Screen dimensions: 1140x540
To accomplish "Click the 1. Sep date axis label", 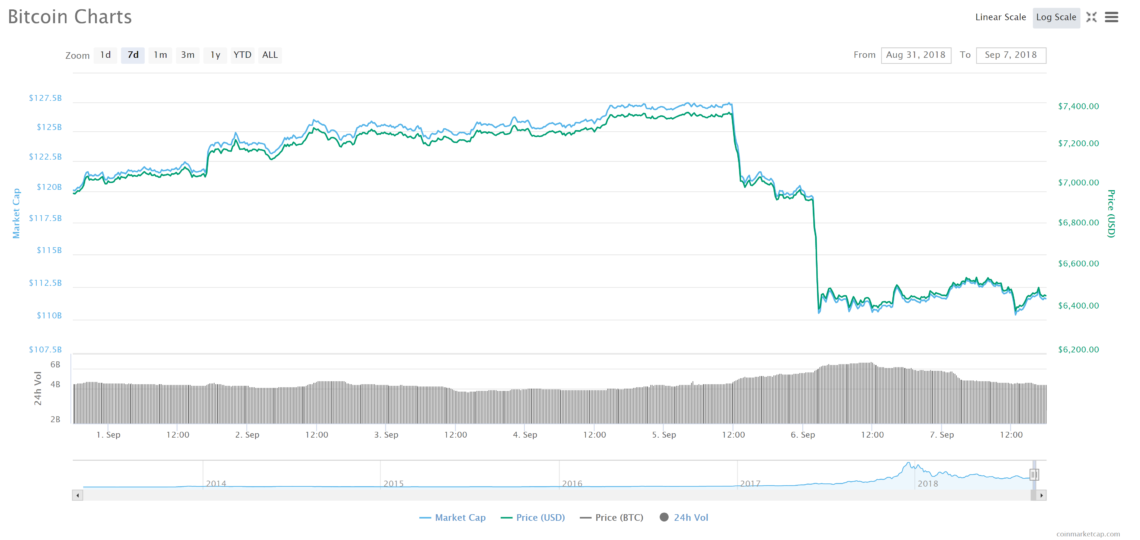I will pos(108,435).
